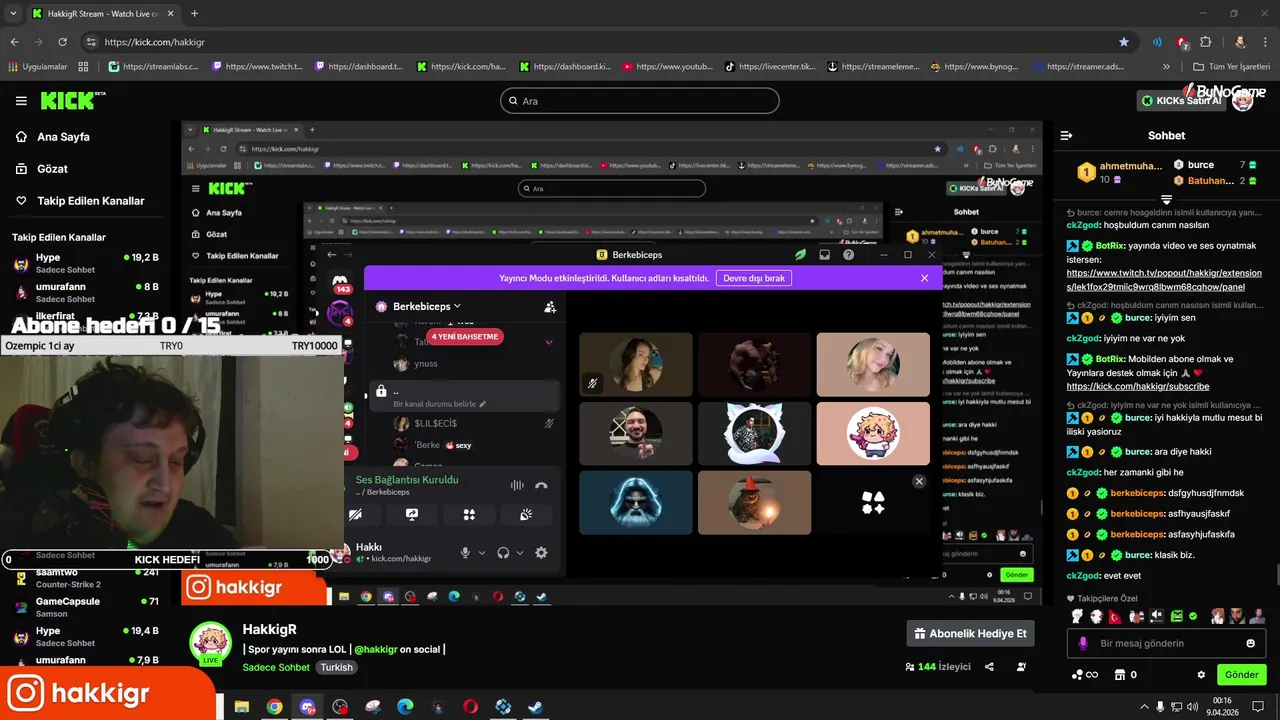Open the browser tab search dropdown
The image size is (1280, 720).
coord(13,14)
